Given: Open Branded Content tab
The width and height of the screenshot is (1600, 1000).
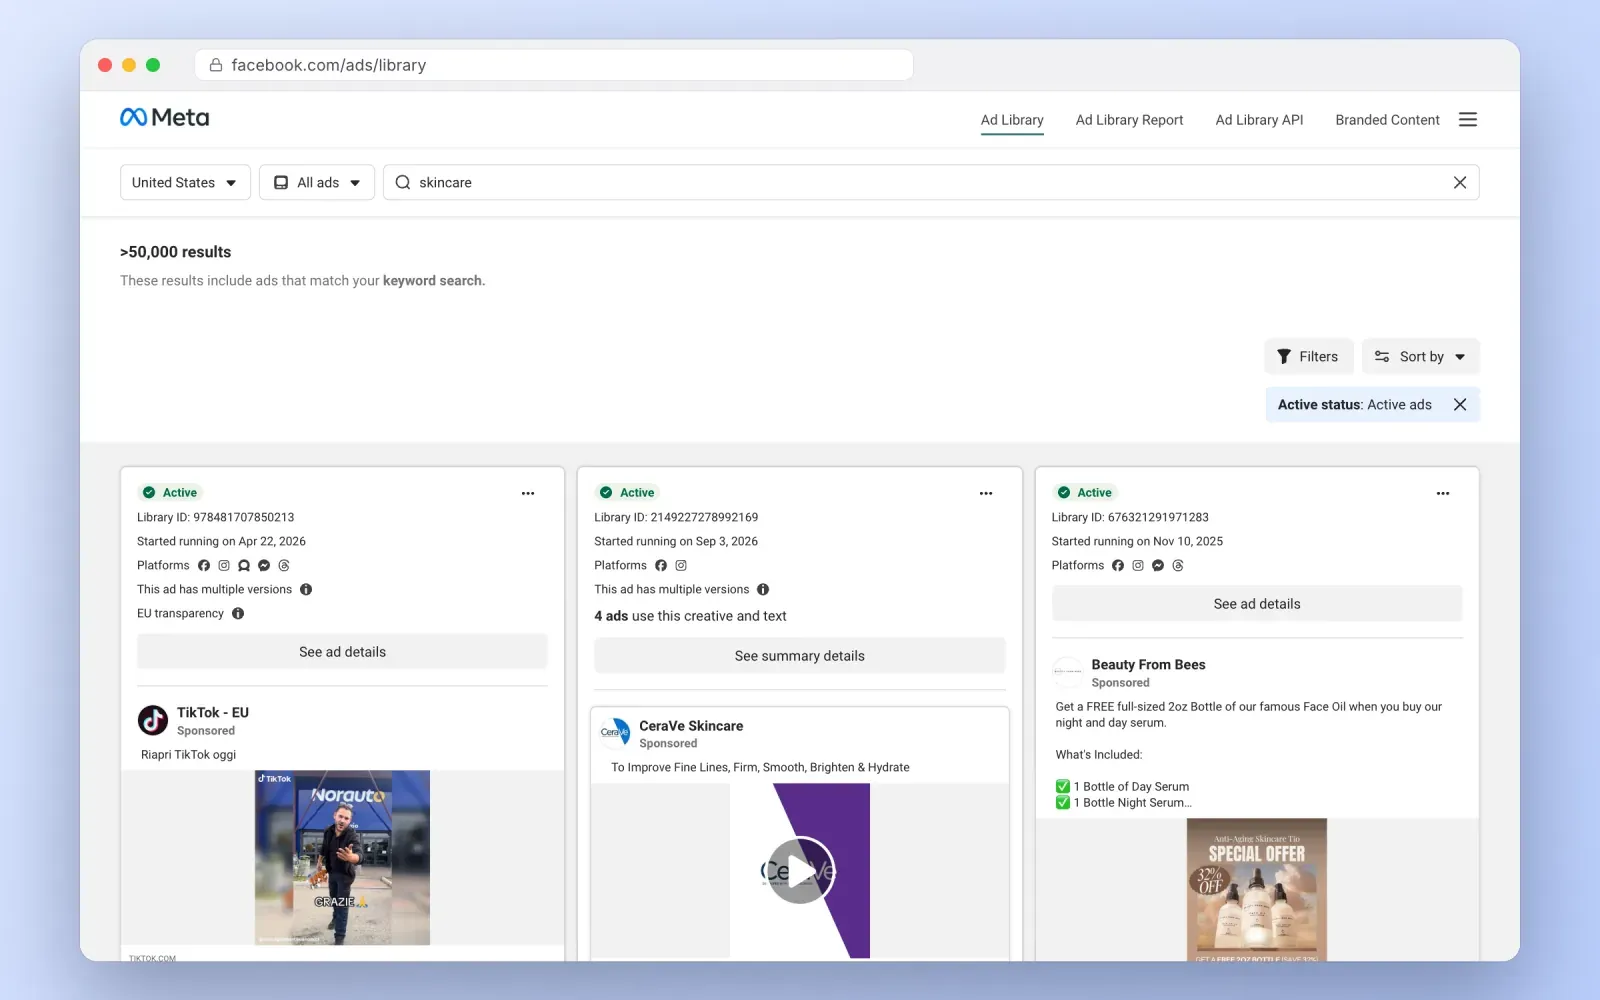Looking at the screenshot, I should pos(1387,120).
